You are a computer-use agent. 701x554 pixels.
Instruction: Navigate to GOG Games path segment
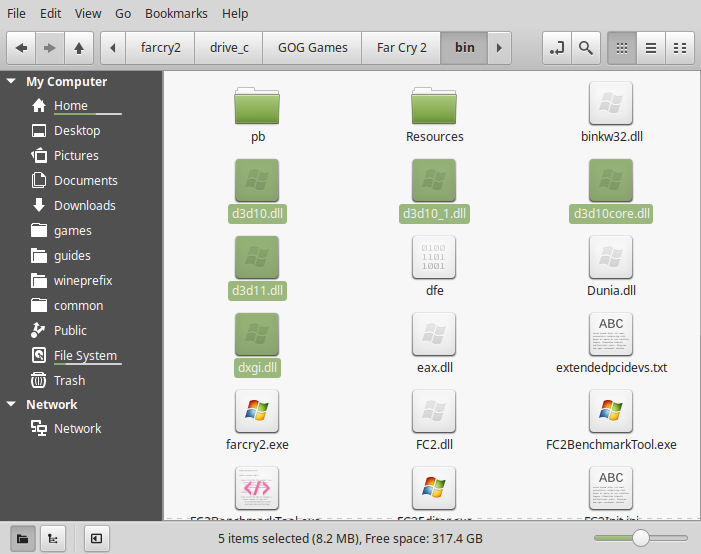(312, 48)
